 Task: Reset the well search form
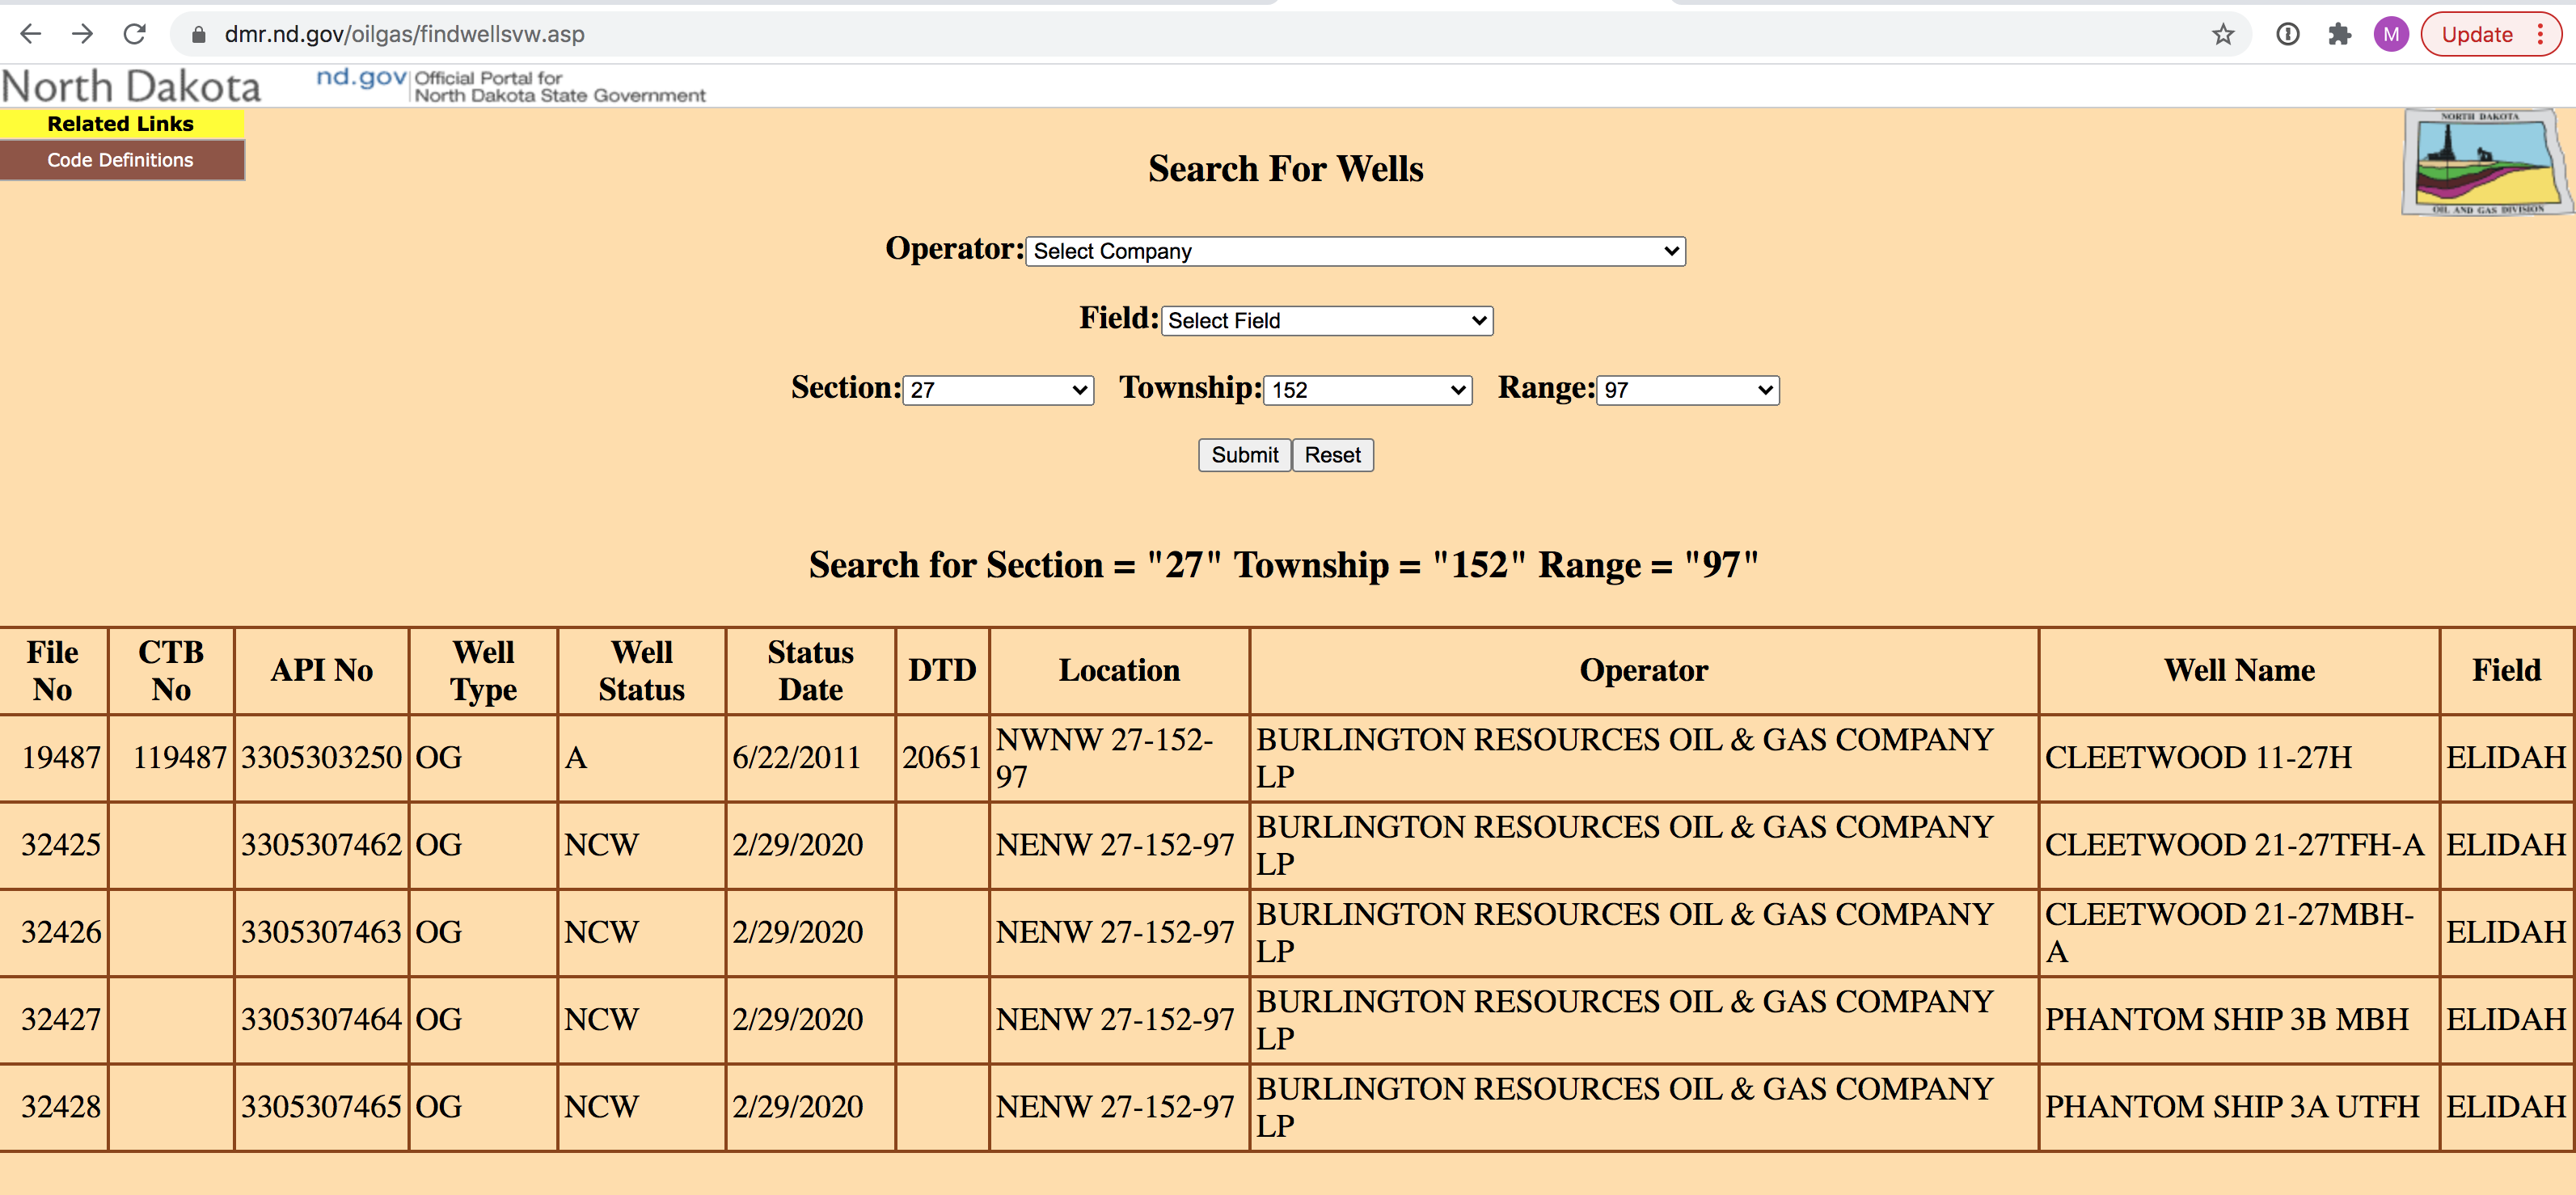1333,455
